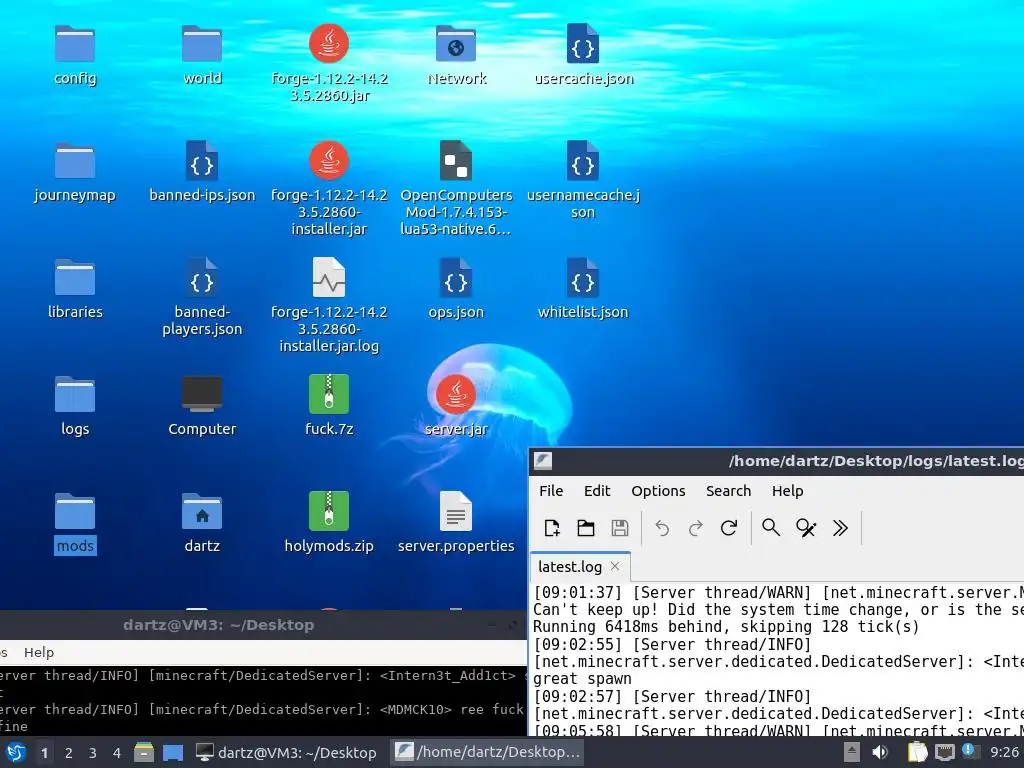Open the journeymap folder

click(x=74, y=161)
